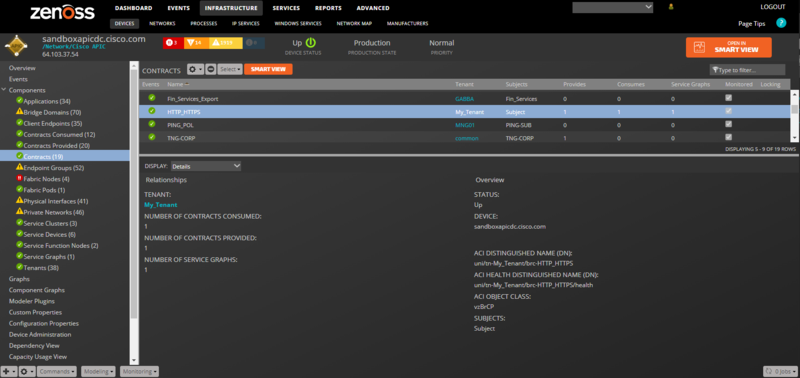
Task: Open the Reports menu
Action: point(328,8)
